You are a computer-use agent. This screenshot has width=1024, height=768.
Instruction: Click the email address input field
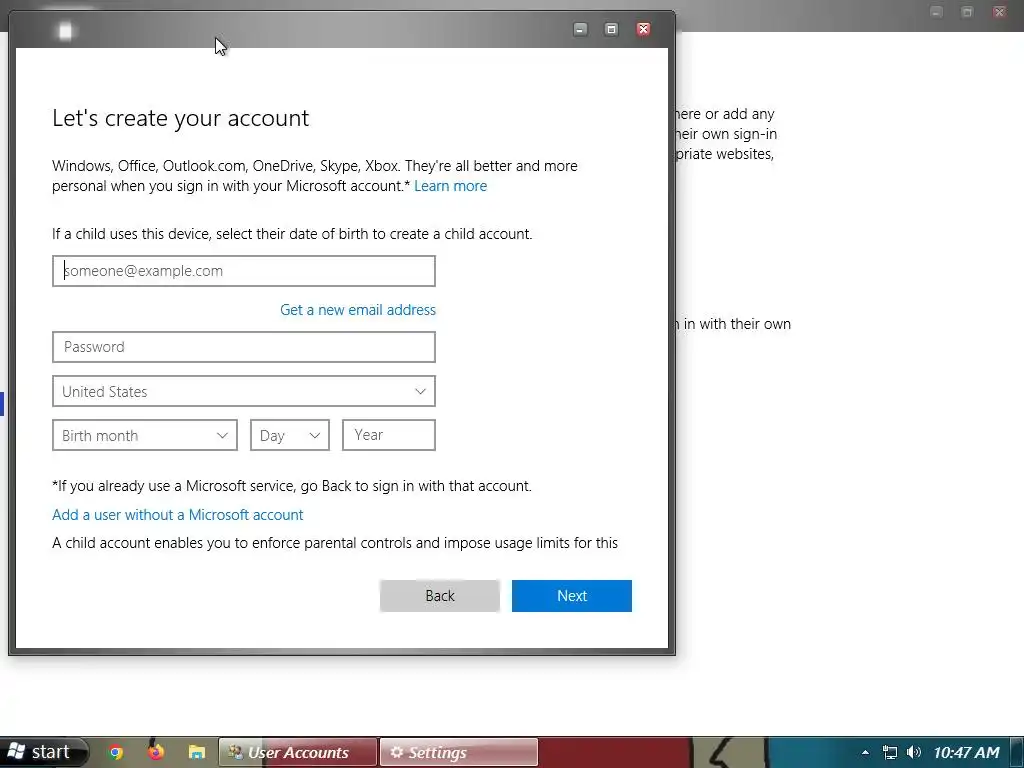244,271
